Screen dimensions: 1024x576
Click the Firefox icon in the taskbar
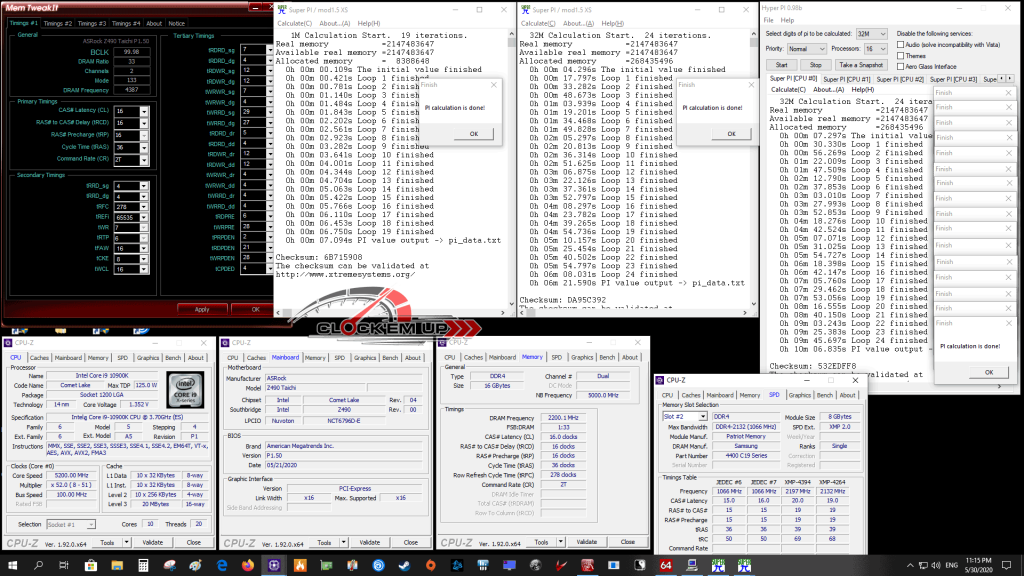(x=249, y=565)
